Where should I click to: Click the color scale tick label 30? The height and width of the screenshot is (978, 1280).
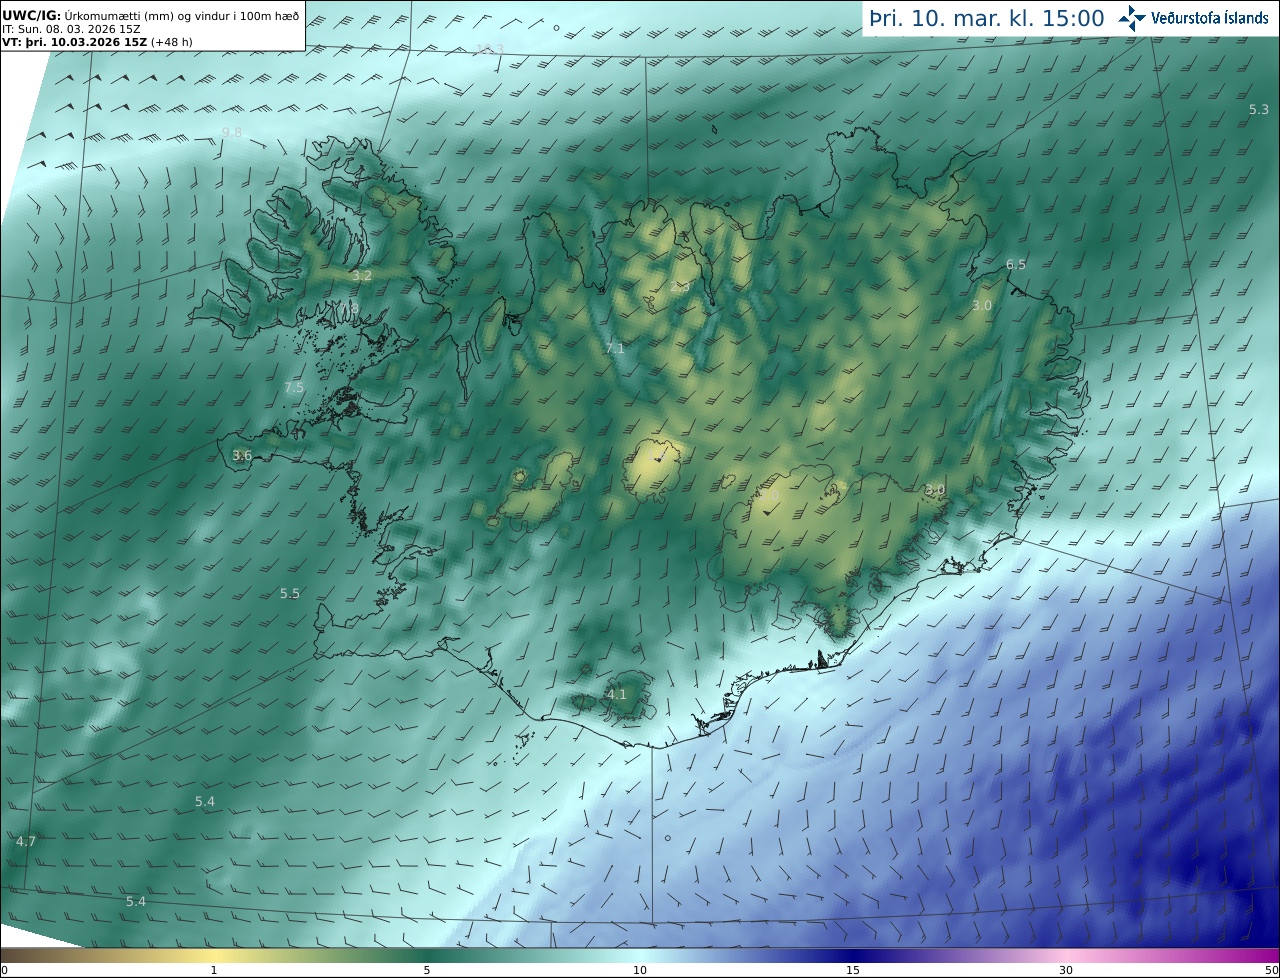[1066, 970]
